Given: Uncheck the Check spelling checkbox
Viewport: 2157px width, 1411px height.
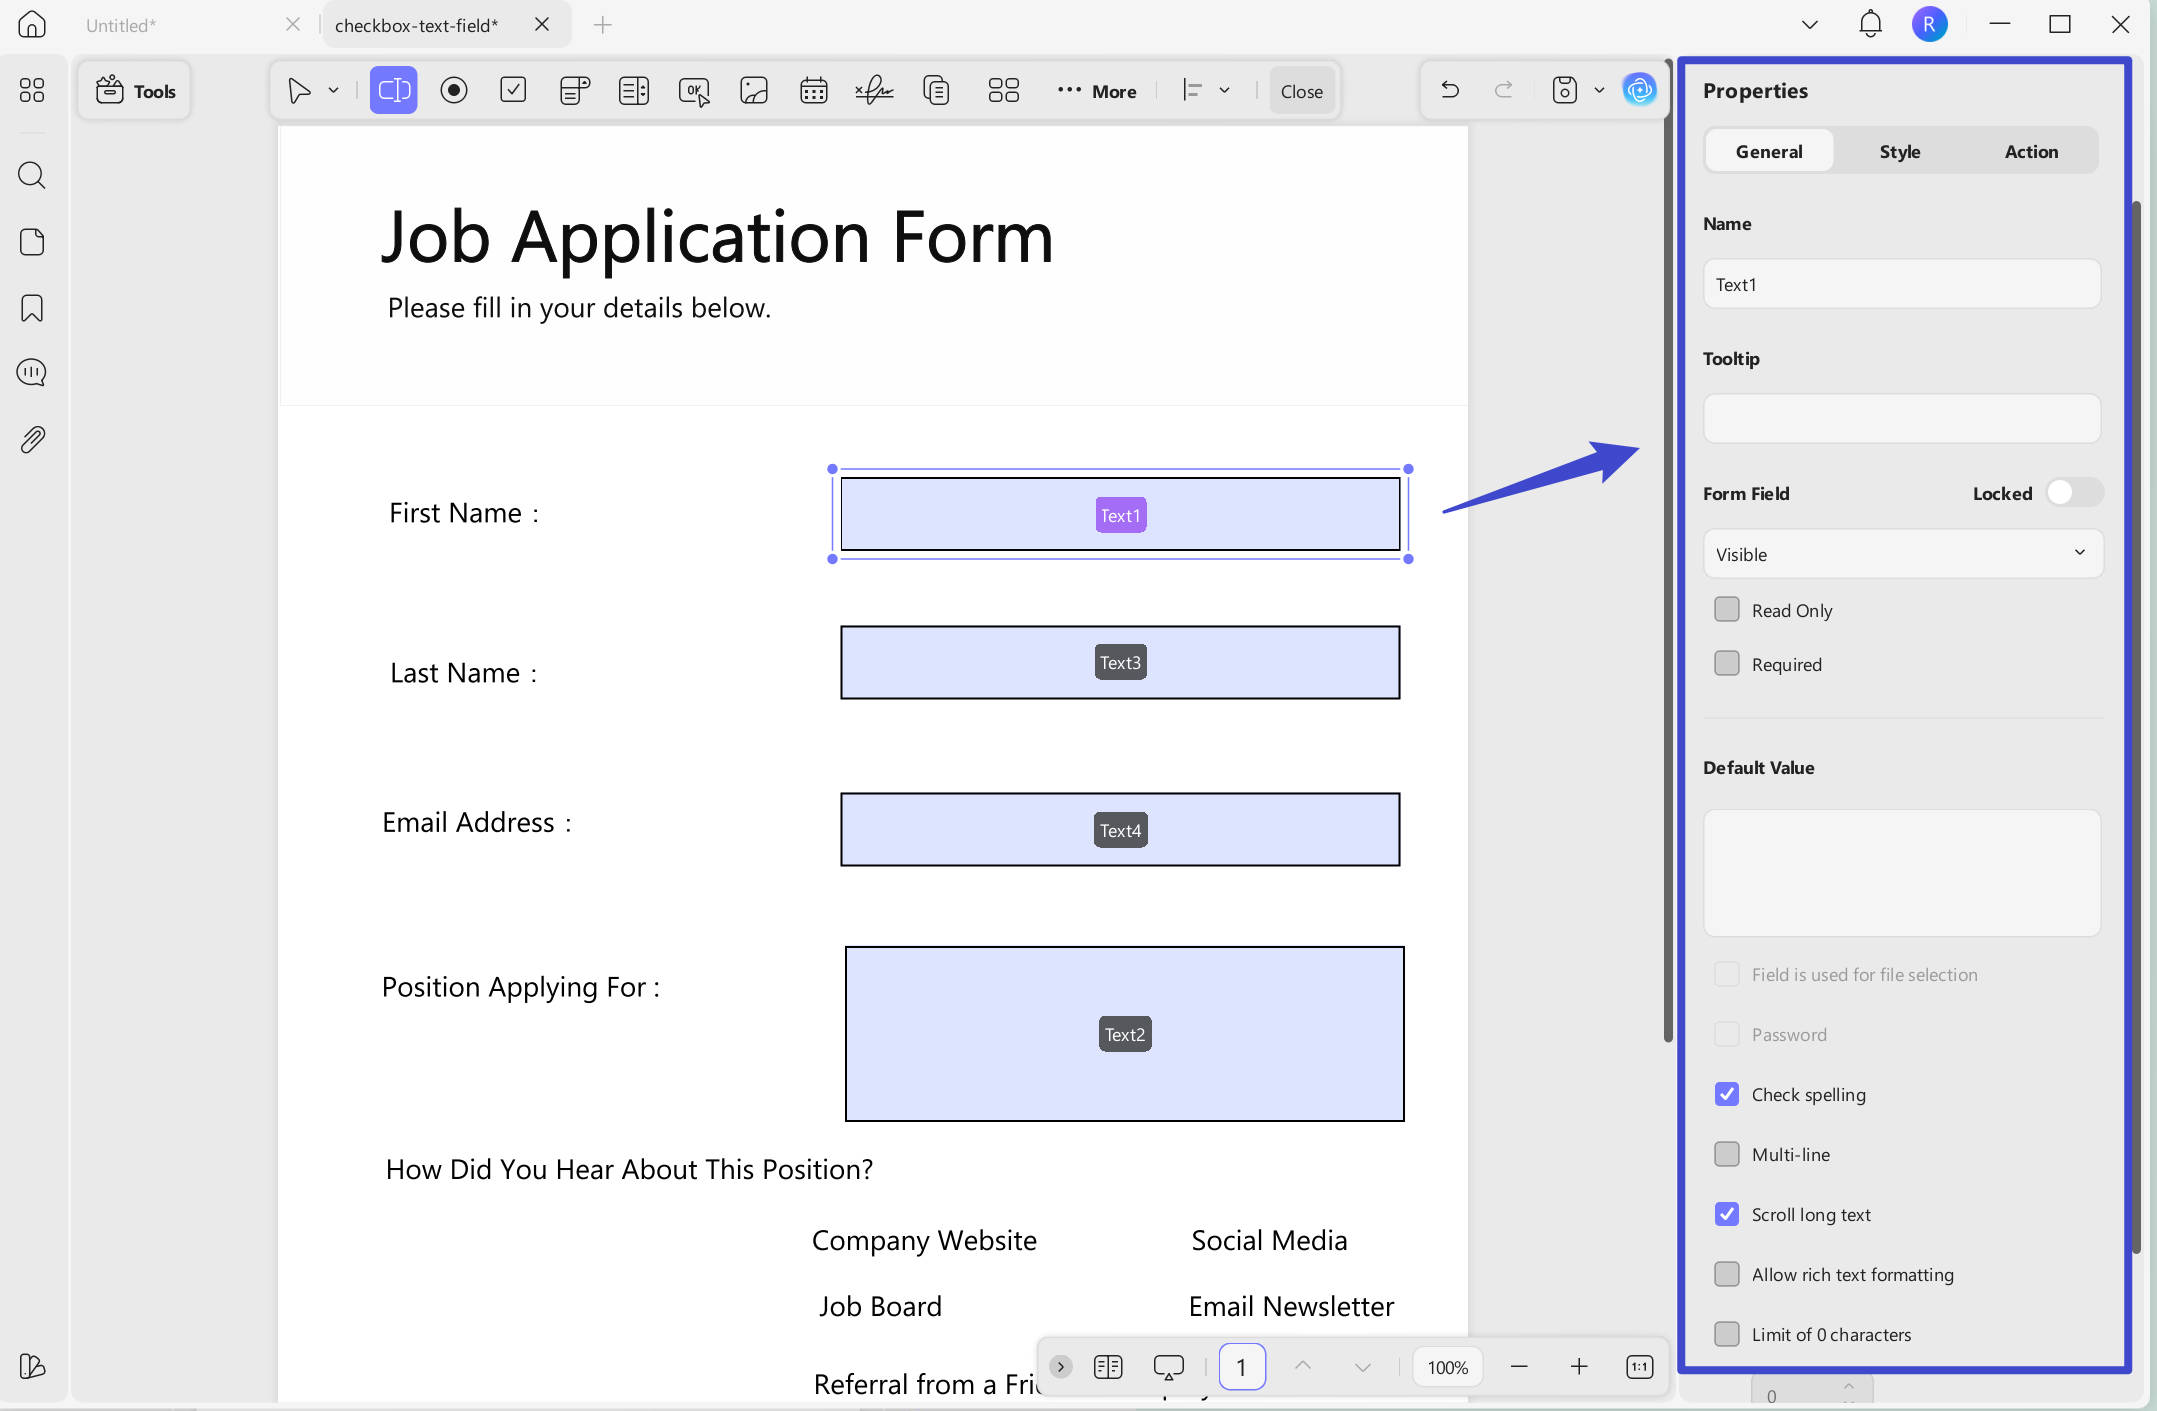Looking at the screenshot, I should (x=1727, y=1094).
